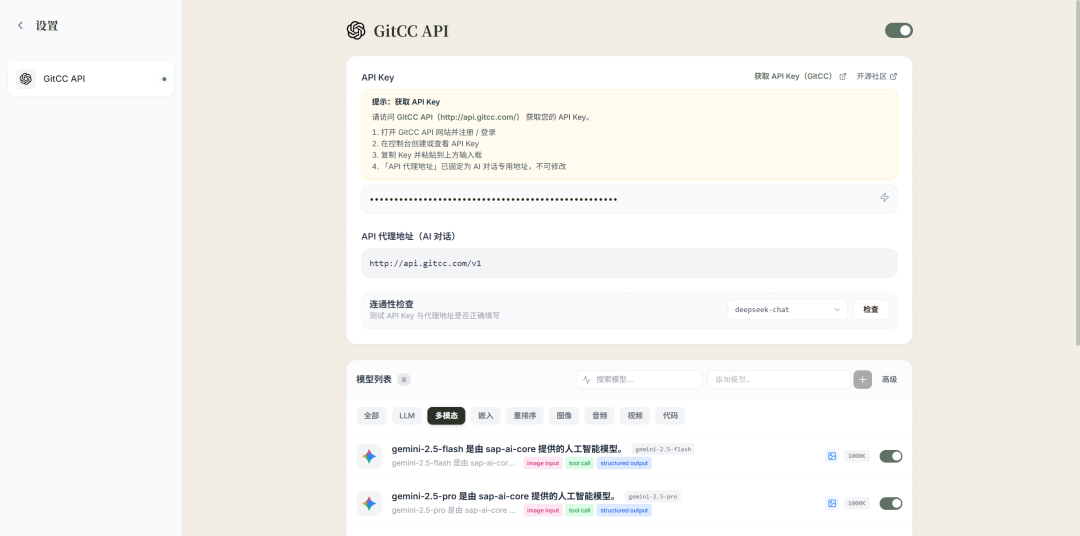Click the image input tag on gemini-2.5-pro

543,511
